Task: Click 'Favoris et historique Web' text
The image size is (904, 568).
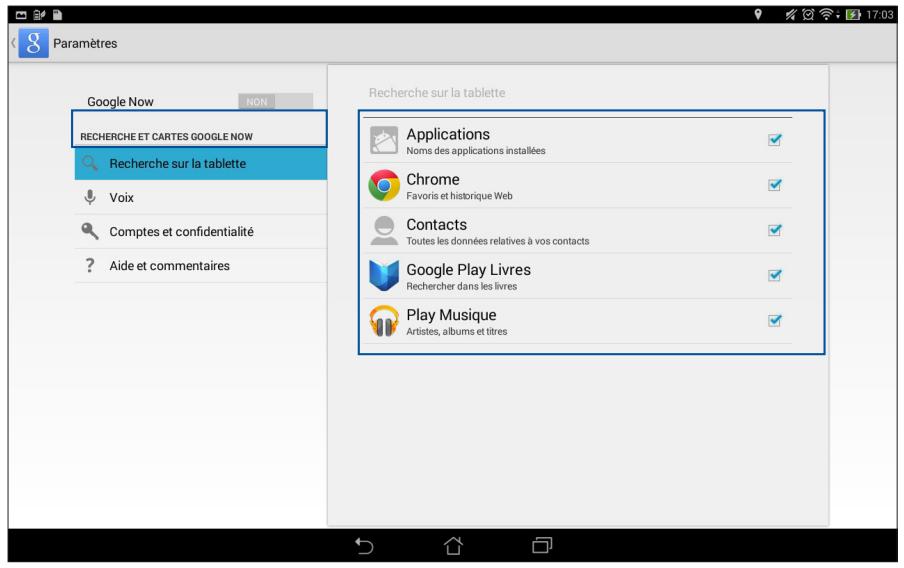Action: pos(459,195)
